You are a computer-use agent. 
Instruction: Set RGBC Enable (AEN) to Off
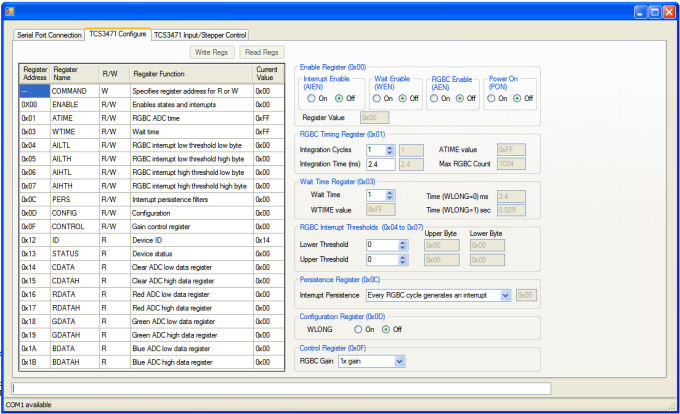pyautogui.click(x=460, y=98)
